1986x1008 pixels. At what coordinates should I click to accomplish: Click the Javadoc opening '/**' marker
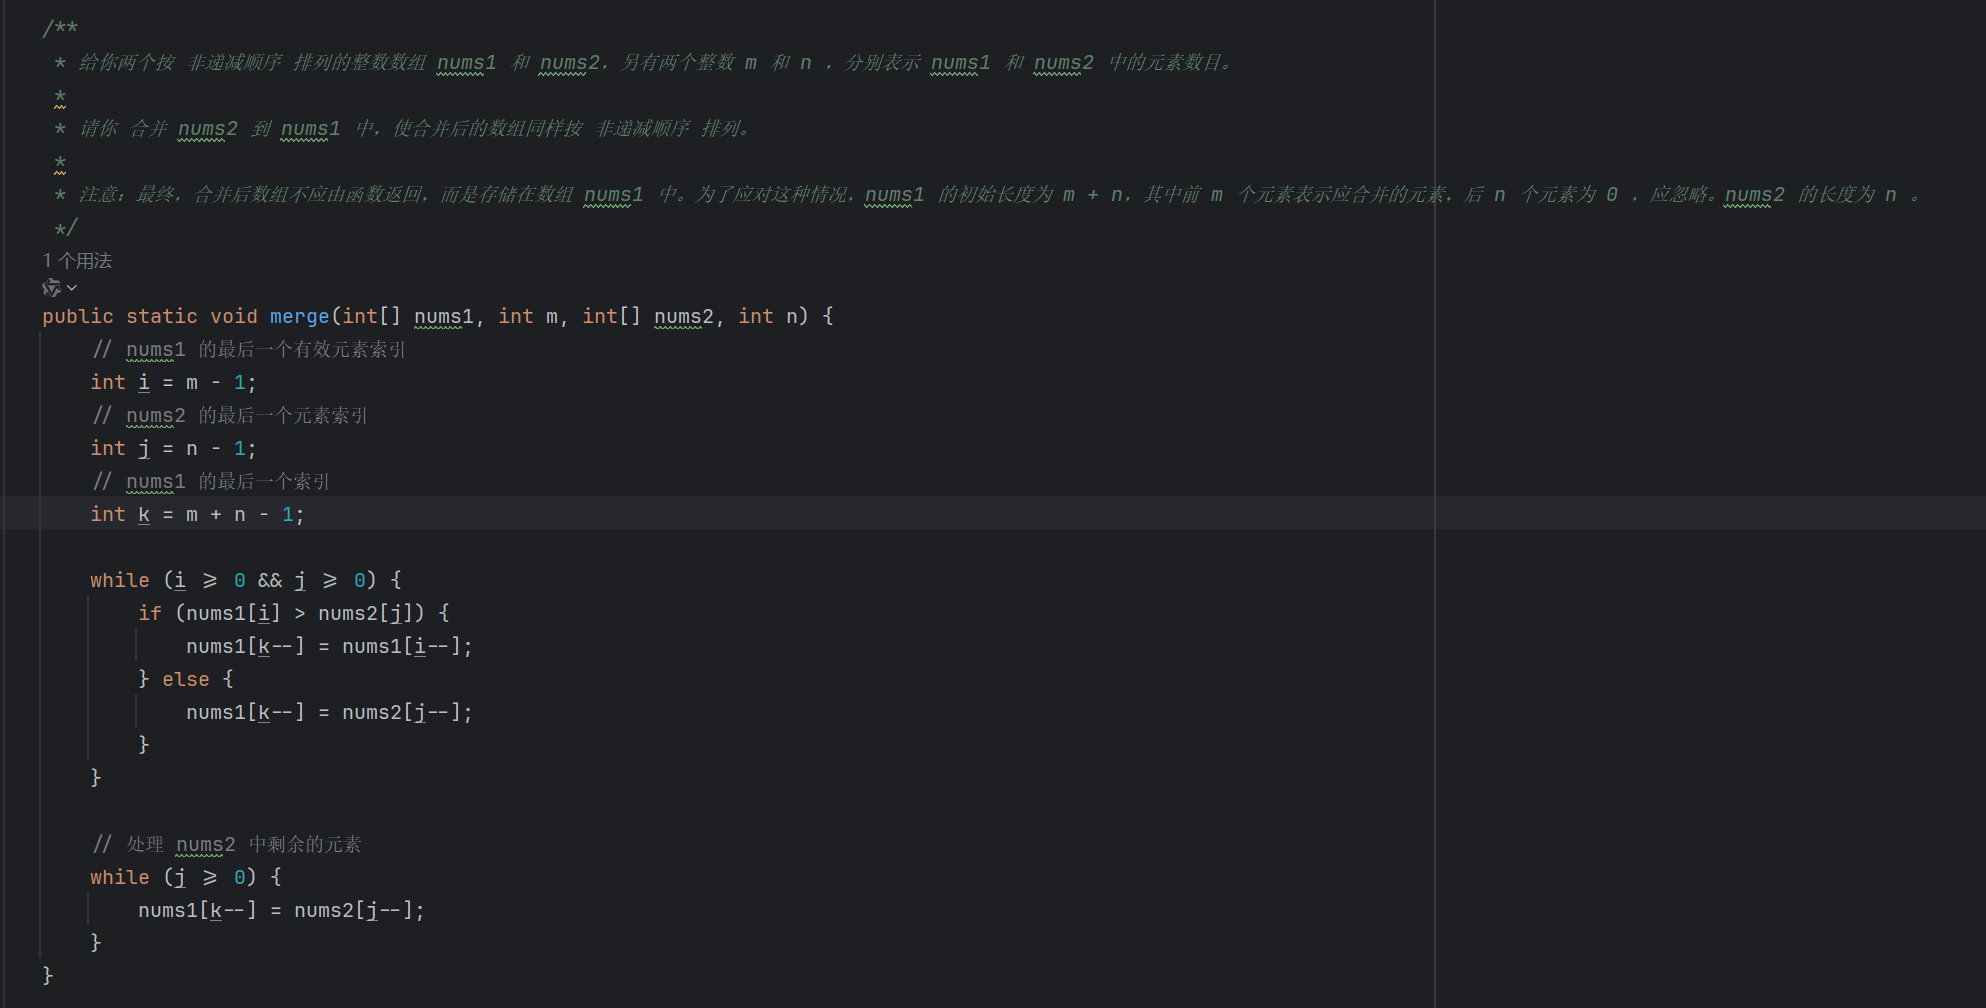(x=60, y=29)
